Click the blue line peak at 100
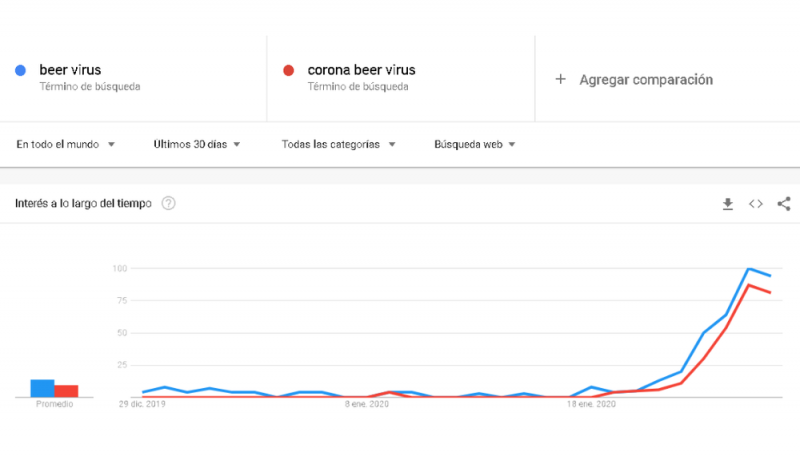800x456 pixels. (x=748, y=269)
